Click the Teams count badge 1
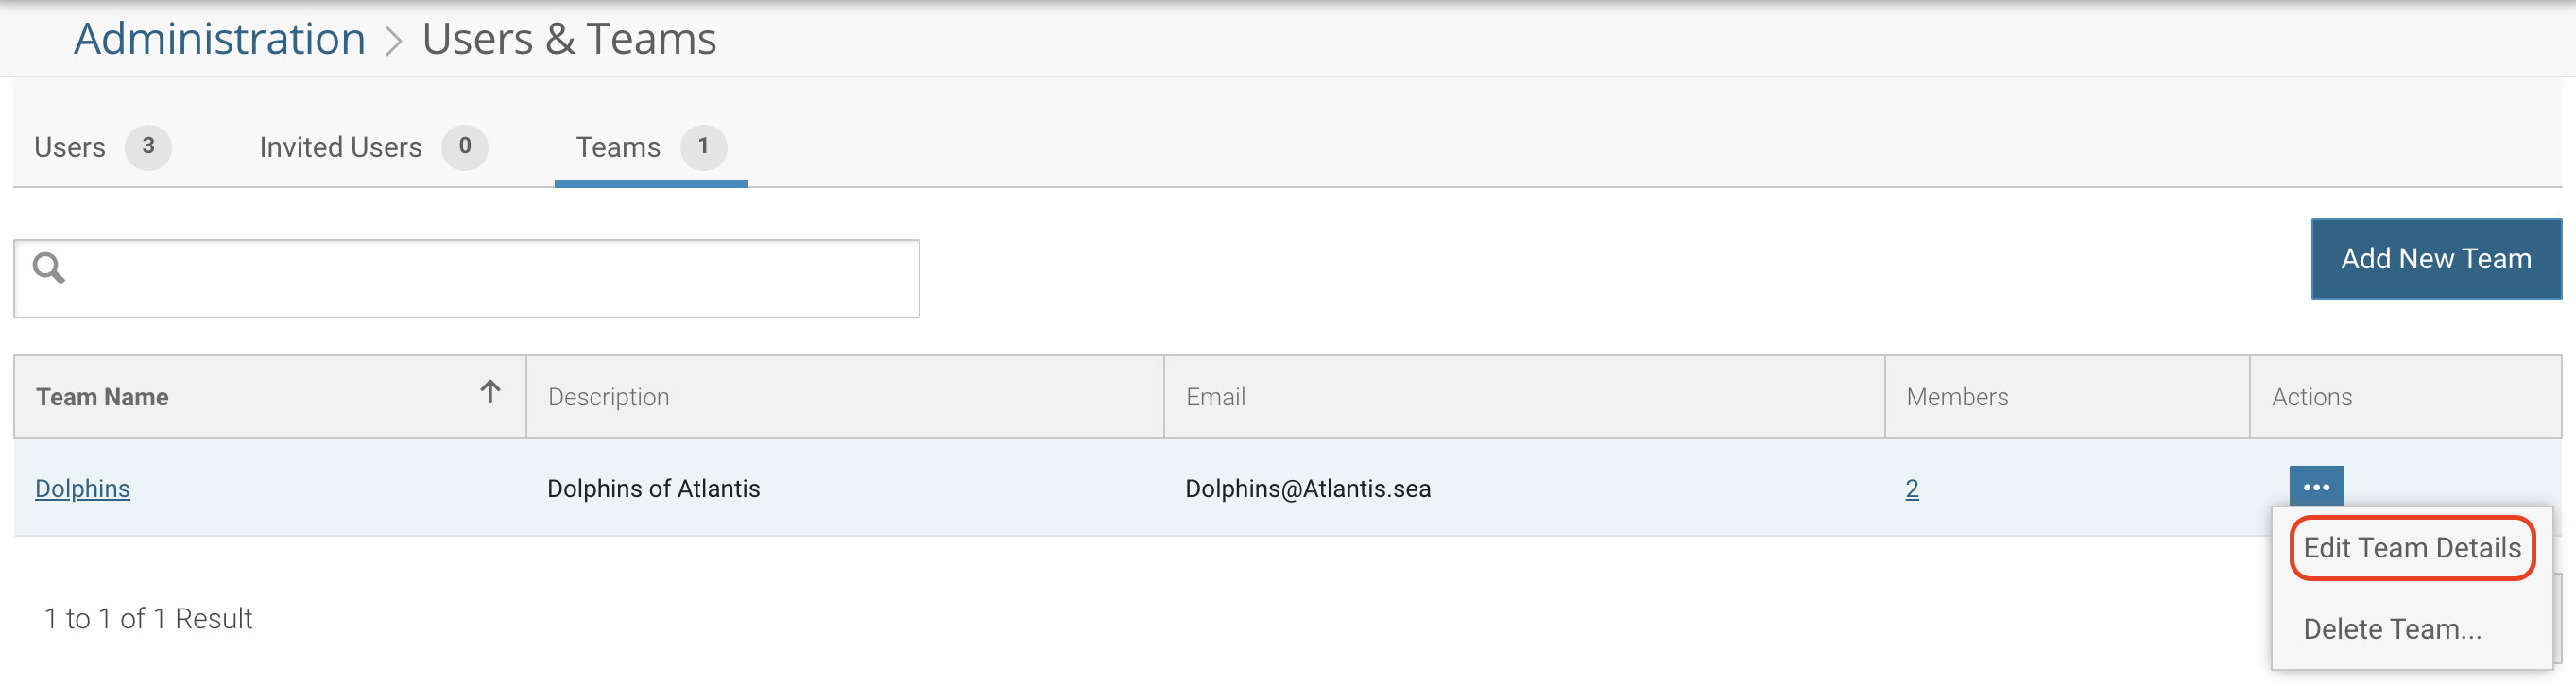This screenshot has height=686, width=2576. 704,147
